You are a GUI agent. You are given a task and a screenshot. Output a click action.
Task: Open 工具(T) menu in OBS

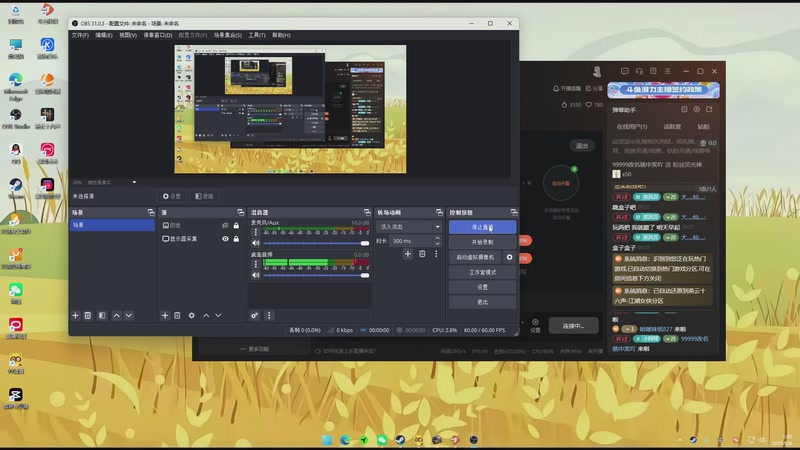257,35
